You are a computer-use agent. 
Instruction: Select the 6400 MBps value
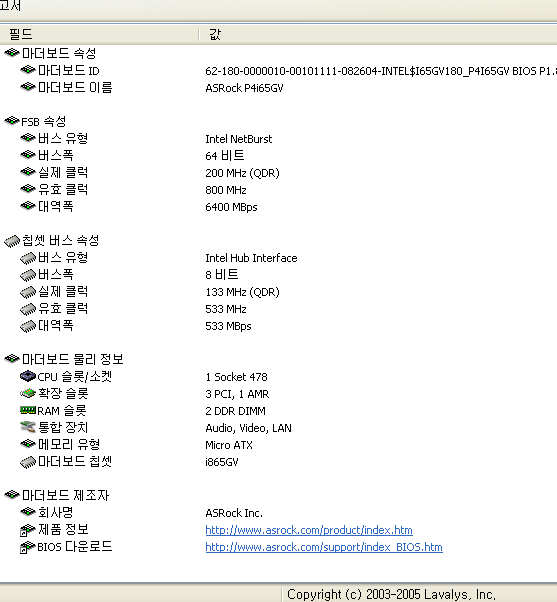(231, 207)
